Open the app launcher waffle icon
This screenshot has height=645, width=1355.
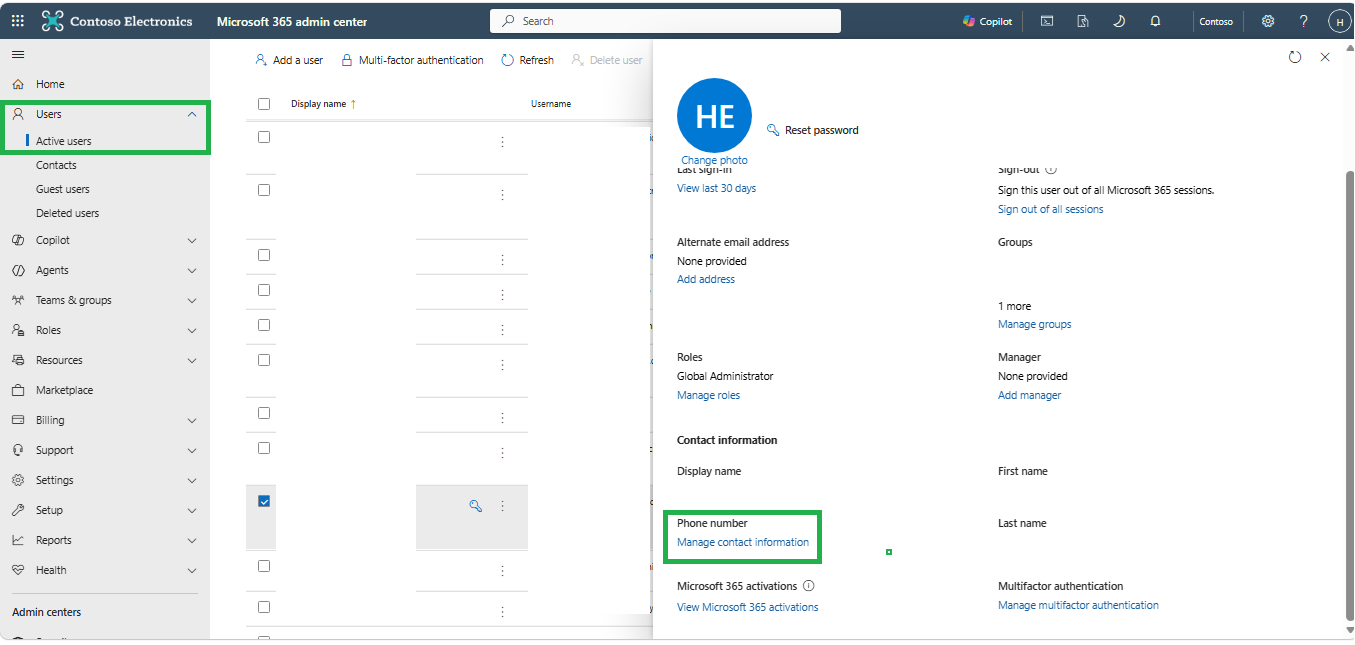[18, 21]
